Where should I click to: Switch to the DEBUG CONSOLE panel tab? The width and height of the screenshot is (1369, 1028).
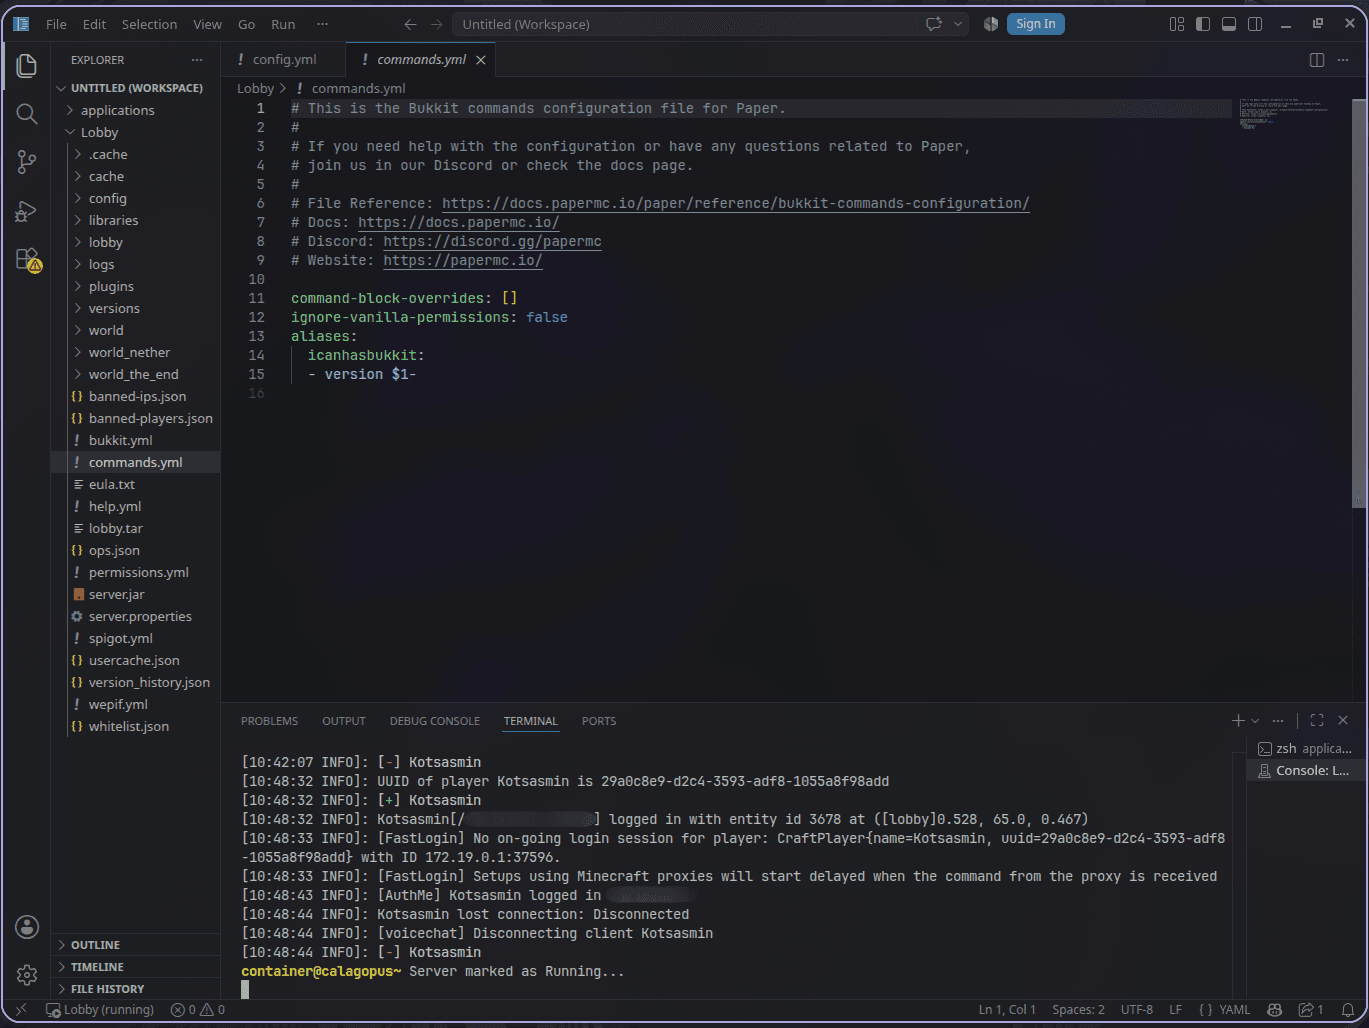click(x=435, y=721)
